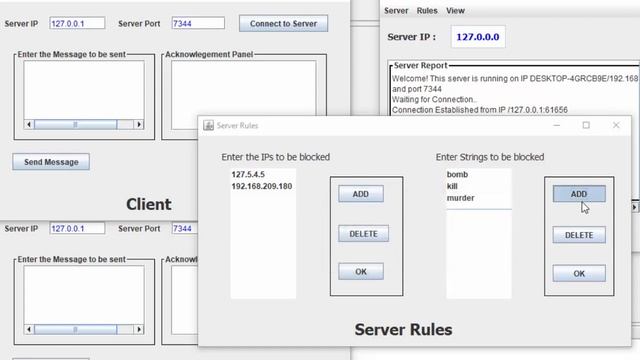Screen dimensions: 640x360
Task: Click ADD button for blocked IPs
Action: click(x=361, y=194)
